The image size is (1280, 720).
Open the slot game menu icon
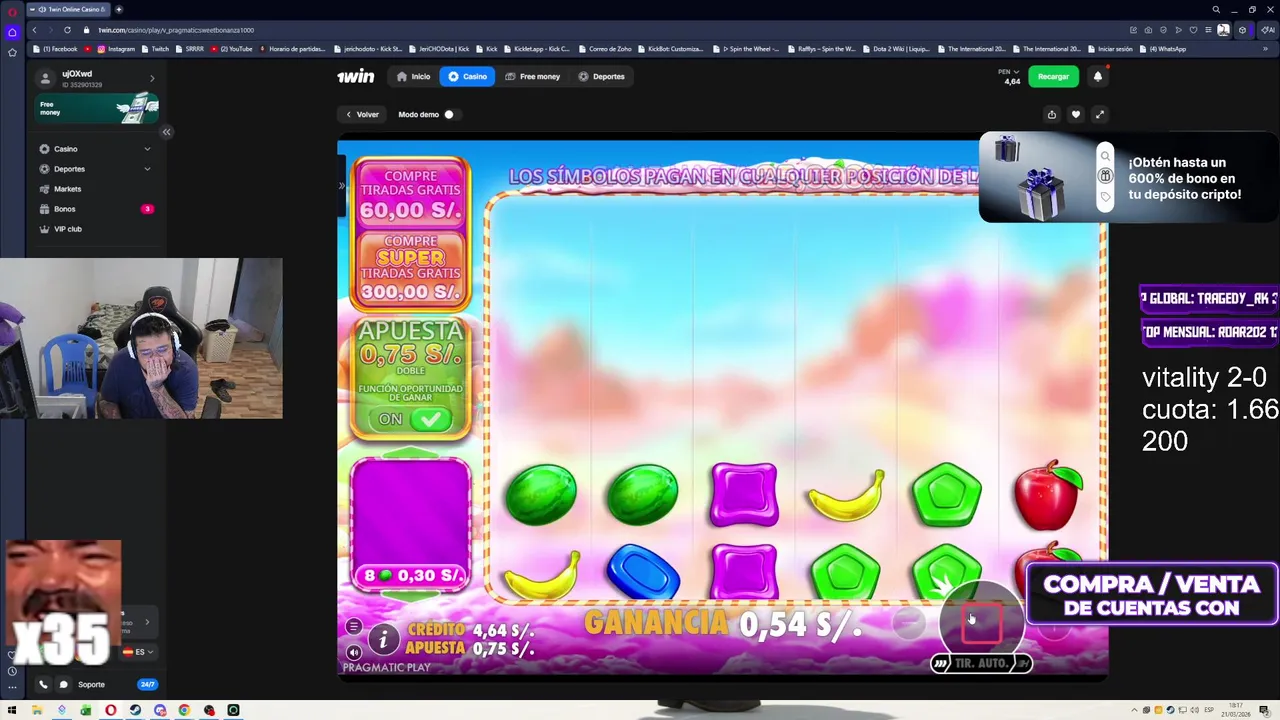point(353,627)
